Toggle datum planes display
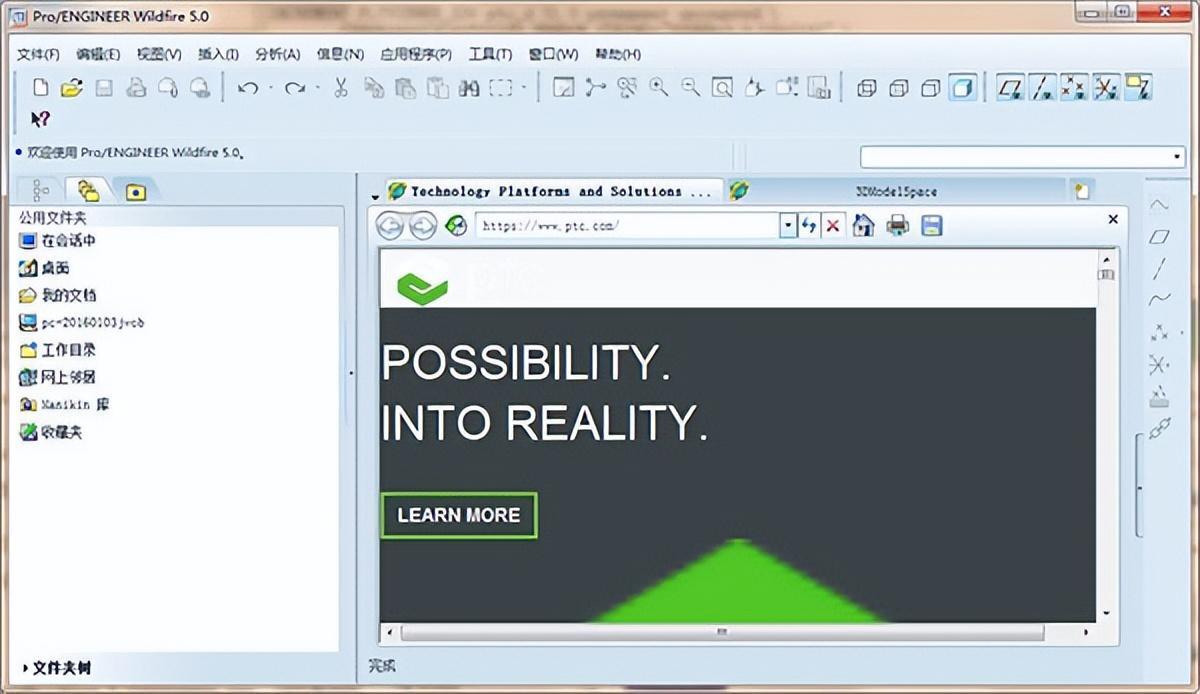The image size is (1200, 694). 1011,88
